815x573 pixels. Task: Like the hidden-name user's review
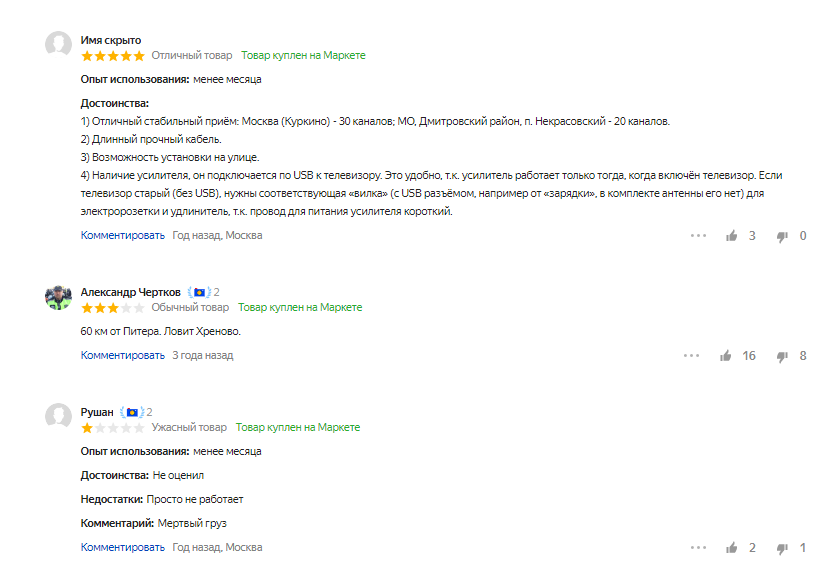coord(732,236)
